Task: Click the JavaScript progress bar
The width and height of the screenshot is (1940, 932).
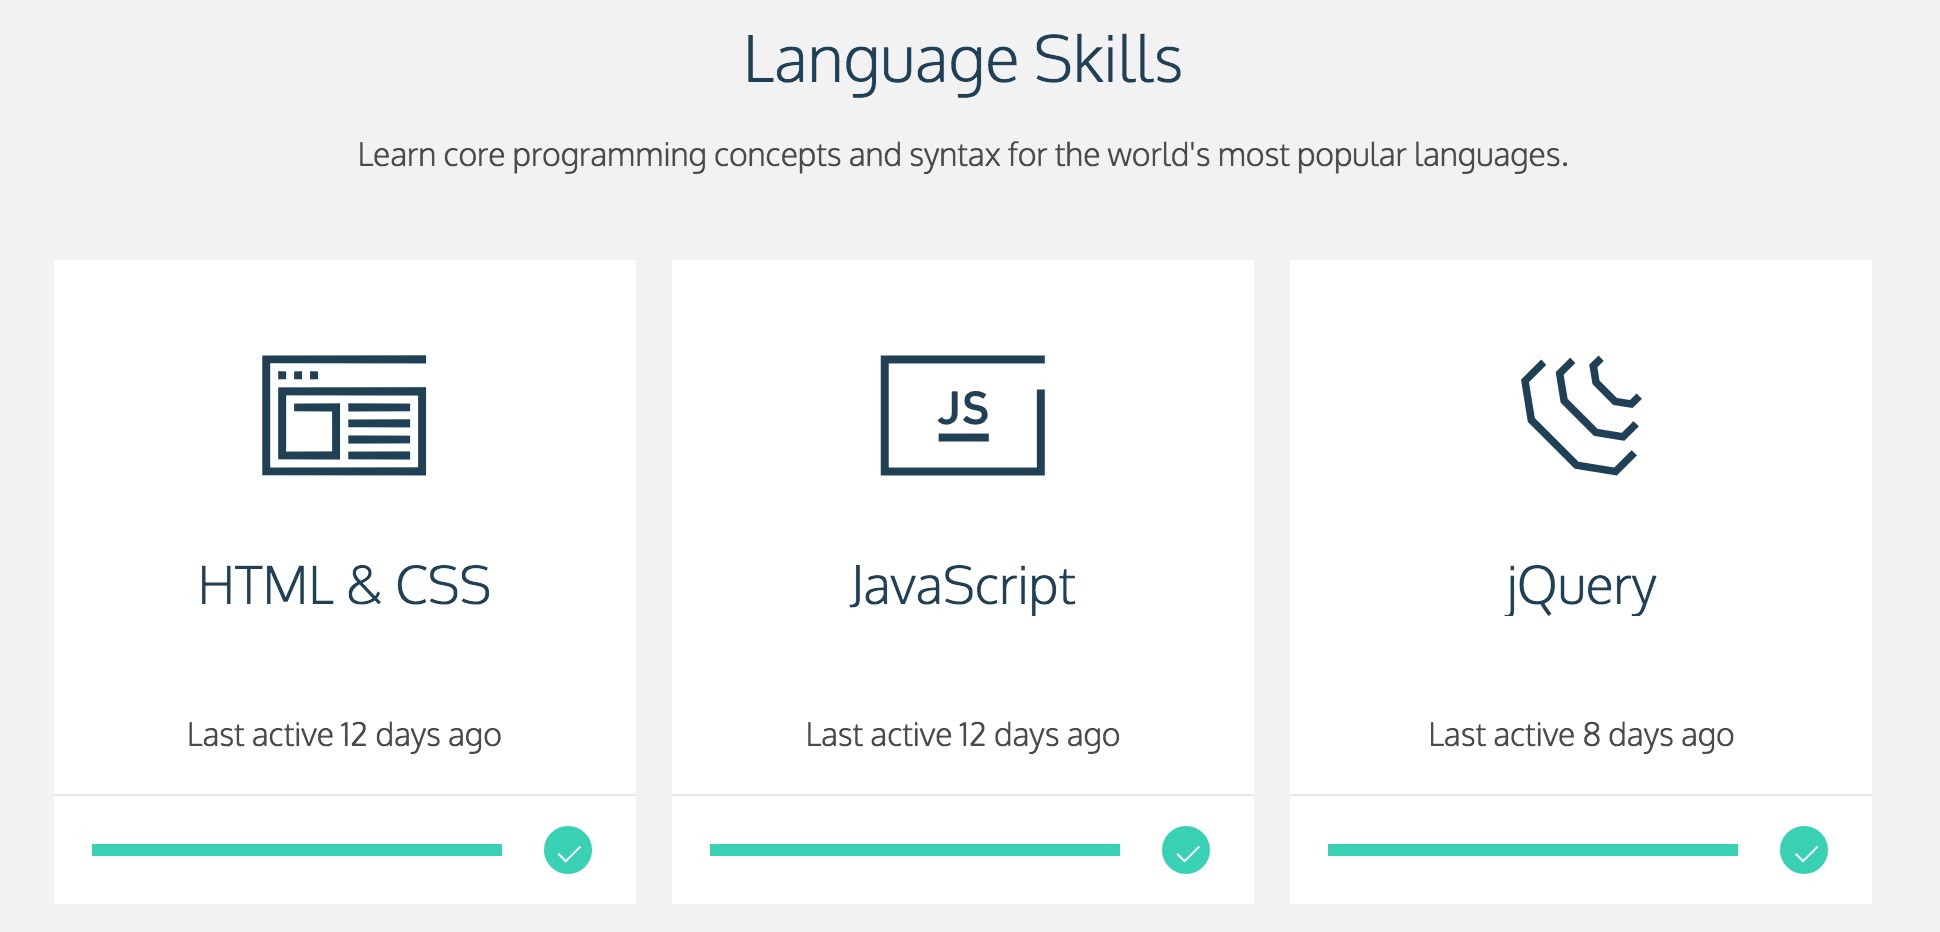Action: (x=915, y=850)
